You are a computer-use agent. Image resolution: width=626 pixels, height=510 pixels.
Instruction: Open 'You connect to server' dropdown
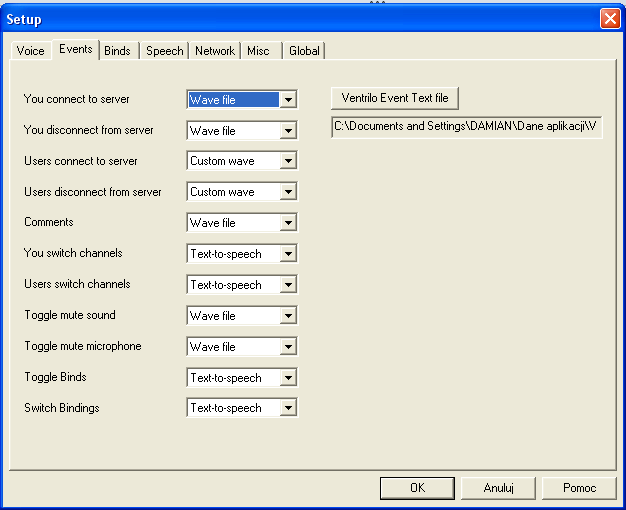(x=242, y=99)
